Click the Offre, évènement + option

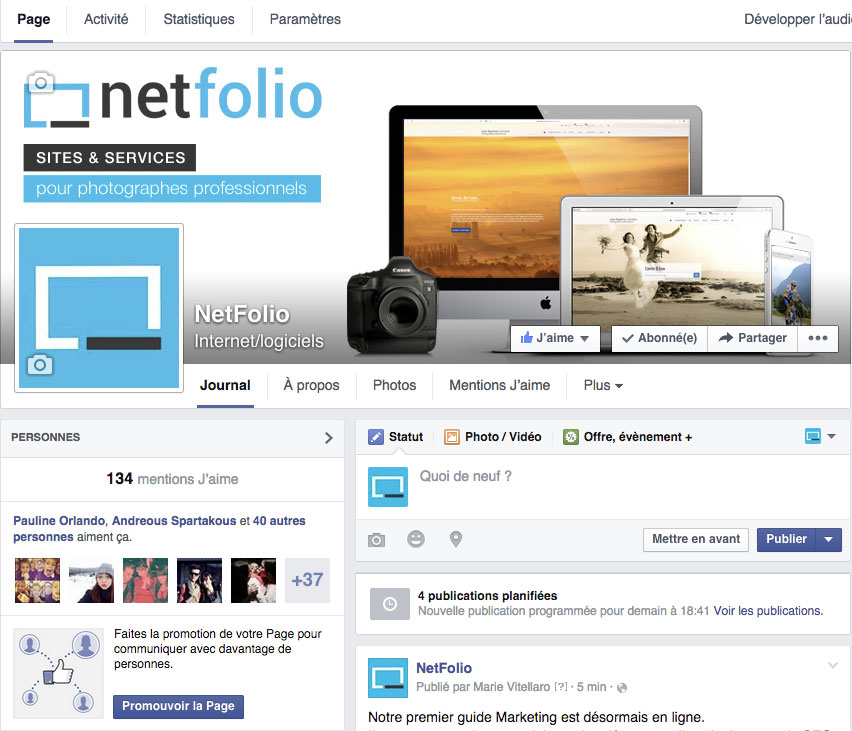pyautogui.click(x=628, y=437)
